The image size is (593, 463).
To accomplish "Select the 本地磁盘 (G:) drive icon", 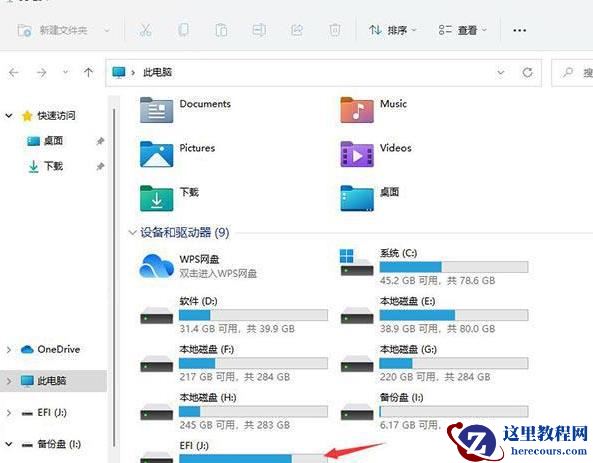I will (357, 363).
